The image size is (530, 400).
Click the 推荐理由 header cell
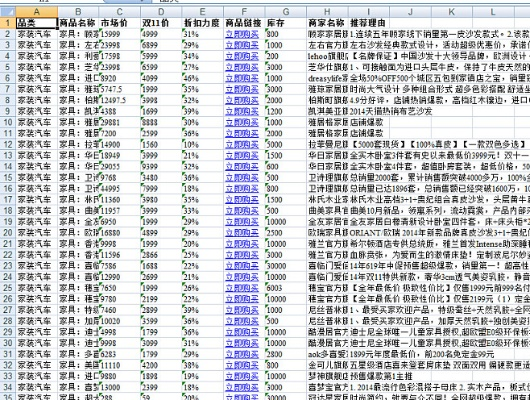(369, 23)
